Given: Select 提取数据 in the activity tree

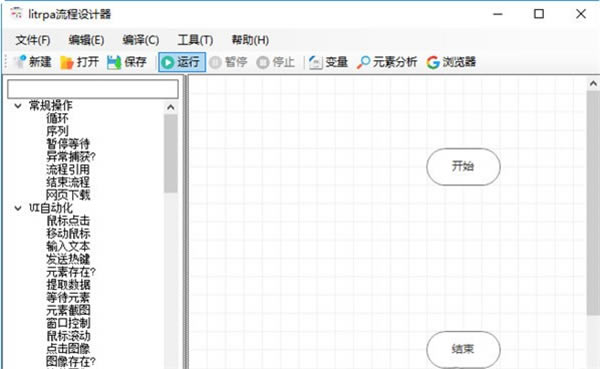Looking at the screenshot, I should 68,285.
